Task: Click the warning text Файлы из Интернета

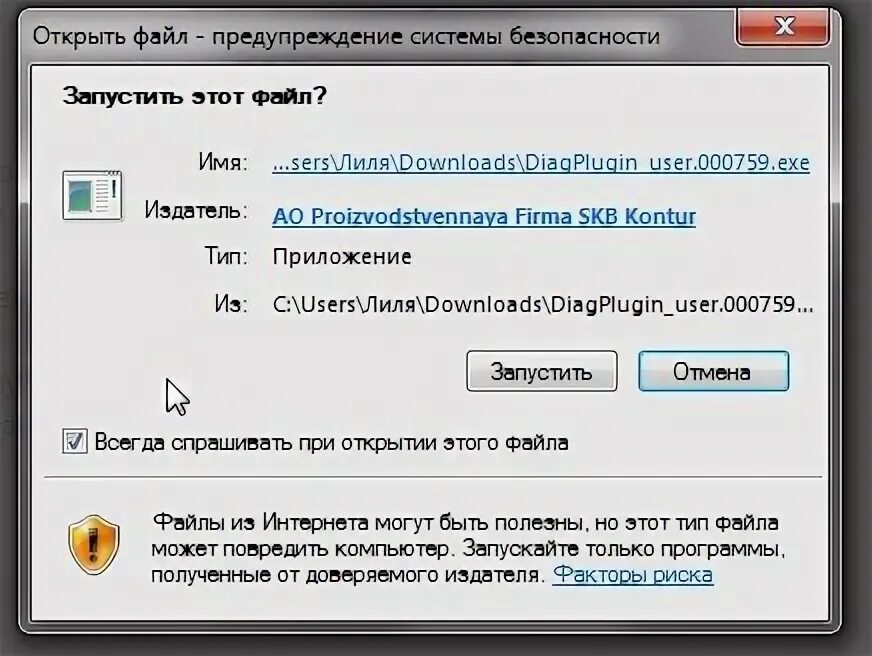Action: click(468, 549)
